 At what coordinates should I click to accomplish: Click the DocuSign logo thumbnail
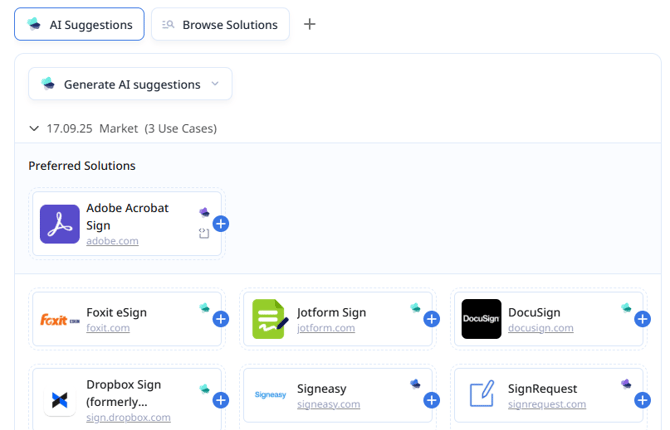481,319
